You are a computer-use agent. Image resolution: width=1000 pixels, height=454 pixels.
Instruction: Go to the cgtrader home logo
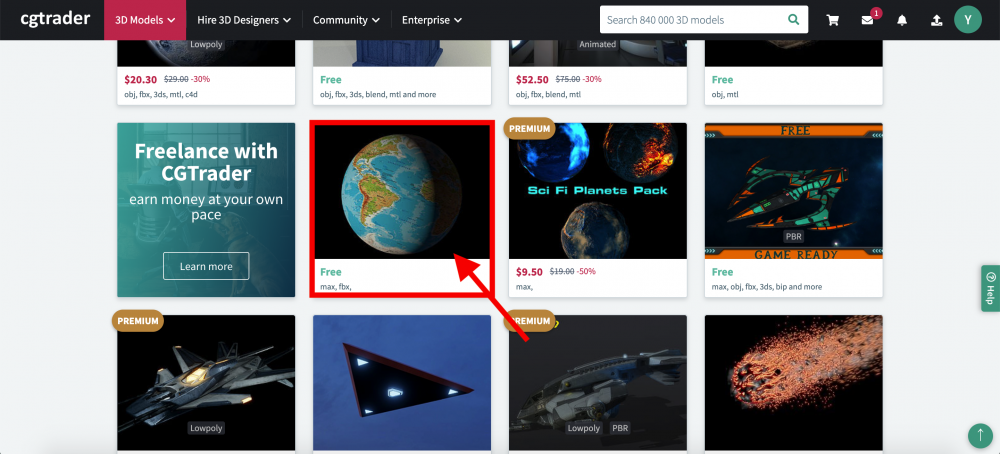(x=55, y=18)
